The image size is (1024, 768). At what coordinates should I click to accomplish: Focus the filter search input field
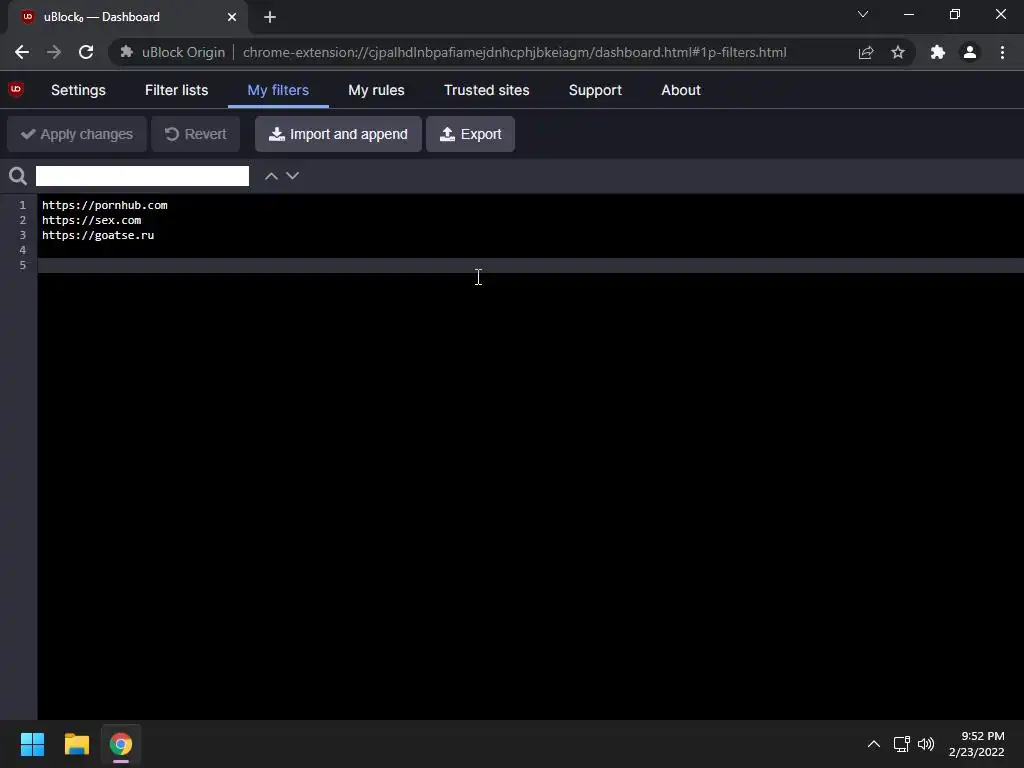142,176
